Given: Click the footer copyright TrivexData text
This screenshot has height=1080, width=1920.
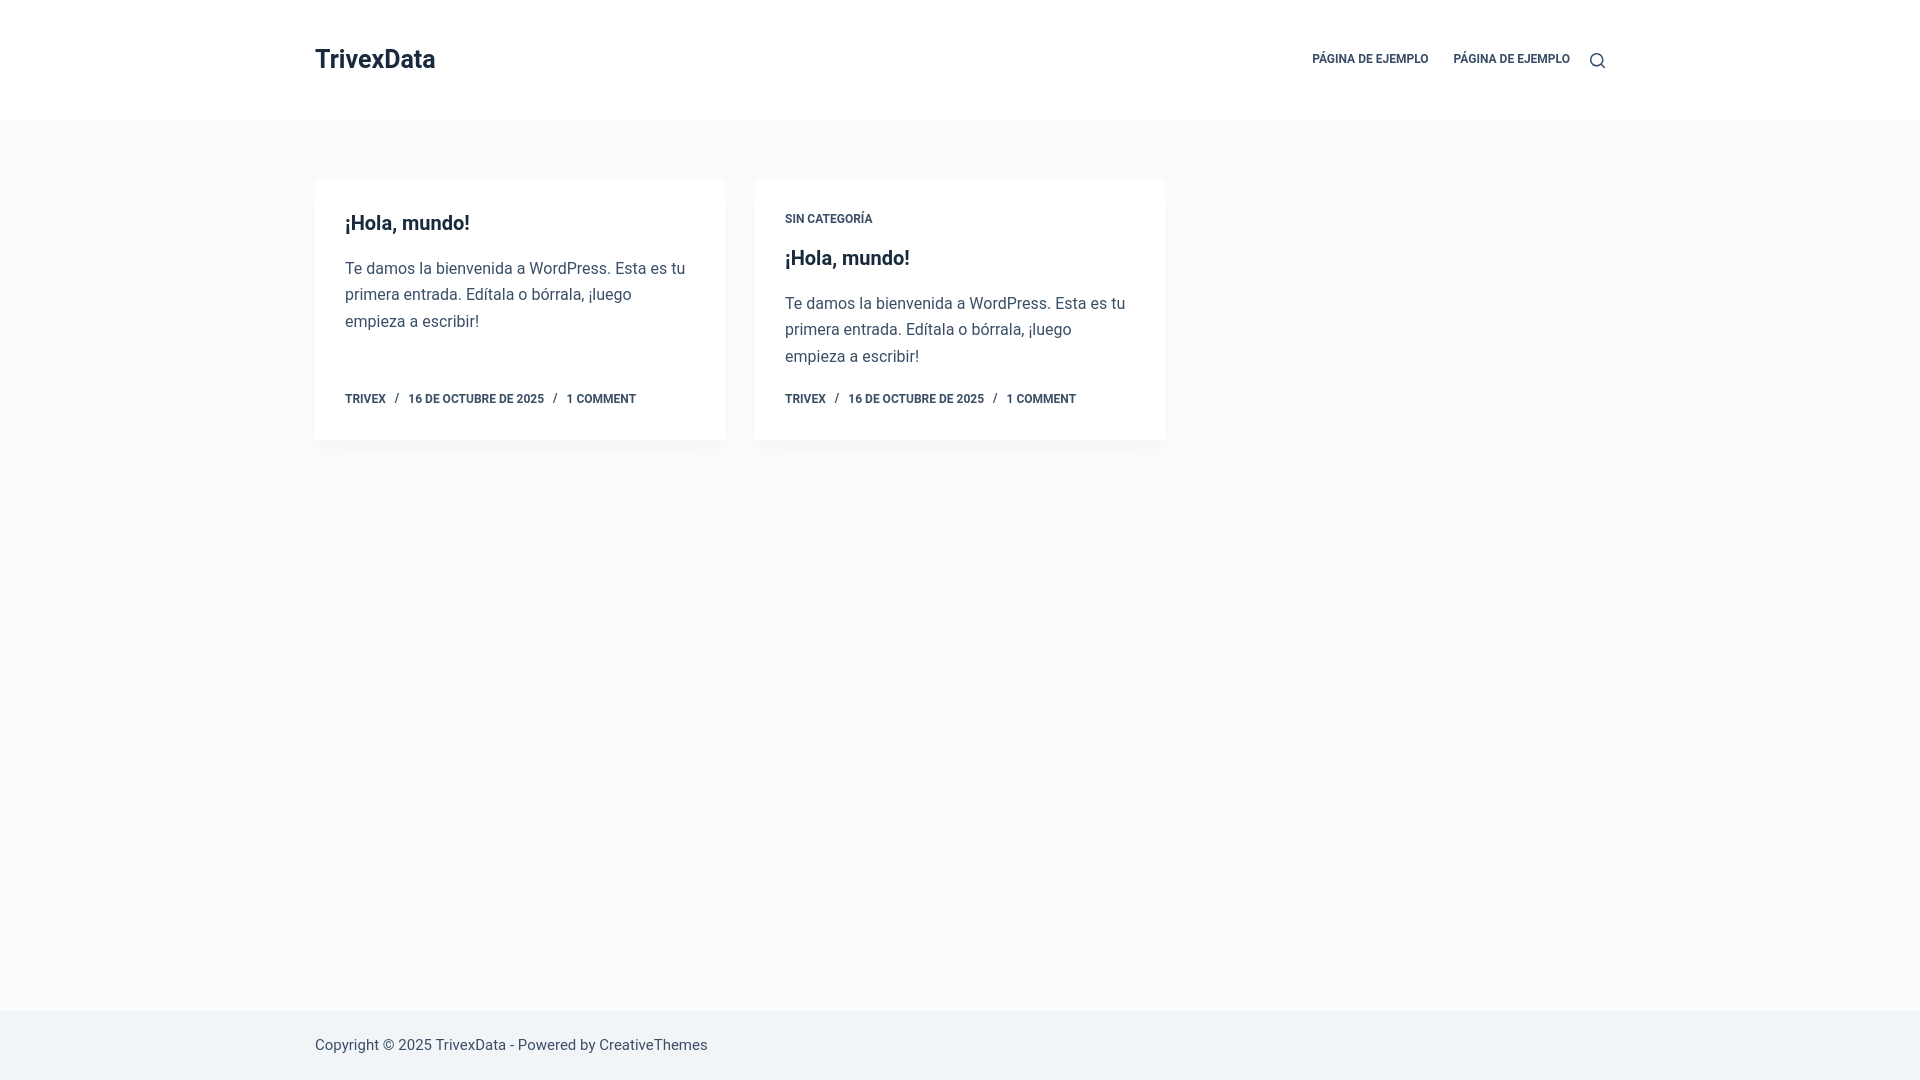Looking at the screenshot, I should tap(470, 1045).
